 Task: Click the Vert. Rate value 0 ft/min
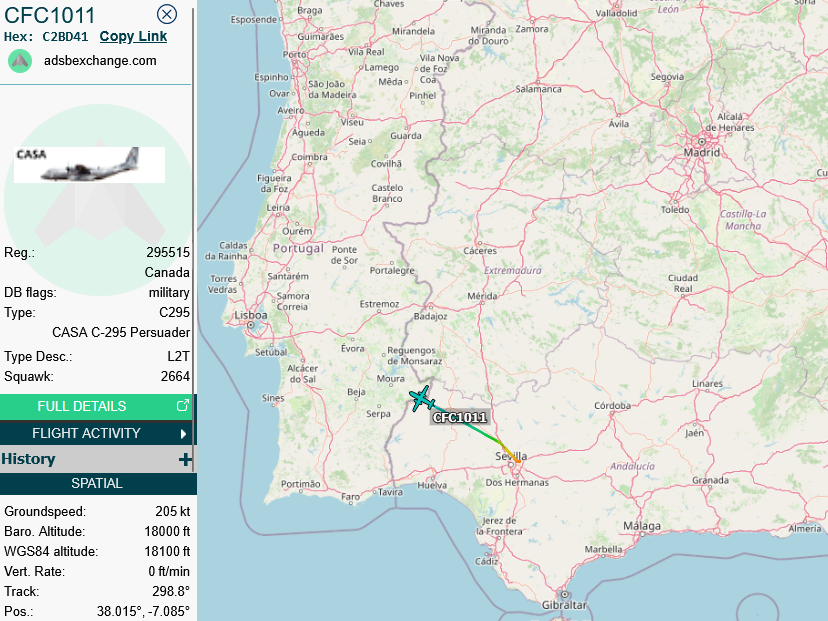[169, 572]
